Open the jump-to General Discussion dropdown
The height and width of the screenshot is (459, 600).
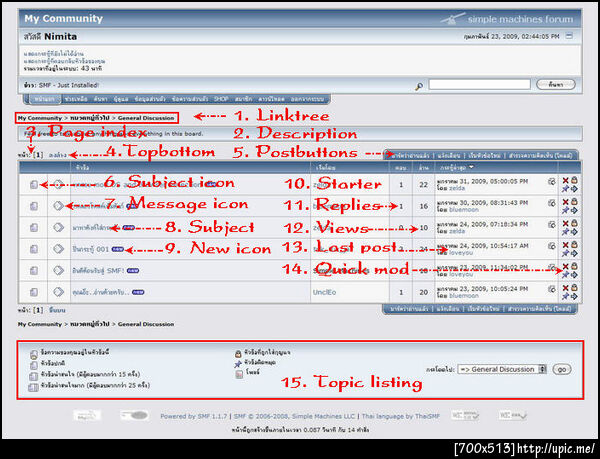point(502,369)
